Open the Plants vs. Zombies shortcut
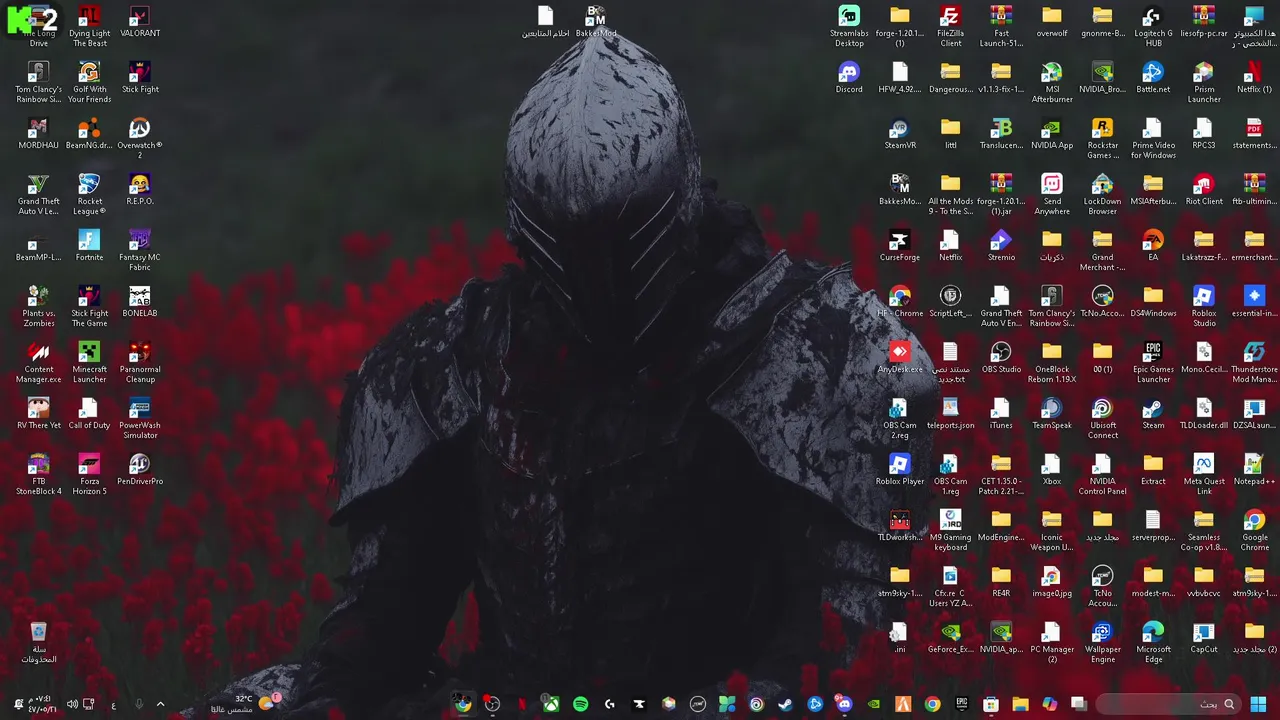Image resolution: width=1280 pixels, height=720 pixels. click(38, 307)
